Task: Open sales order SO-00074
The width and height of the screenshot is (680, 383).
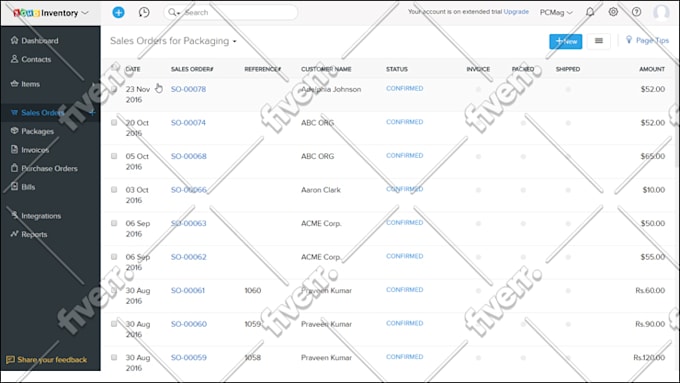Action: coord(188,123)
